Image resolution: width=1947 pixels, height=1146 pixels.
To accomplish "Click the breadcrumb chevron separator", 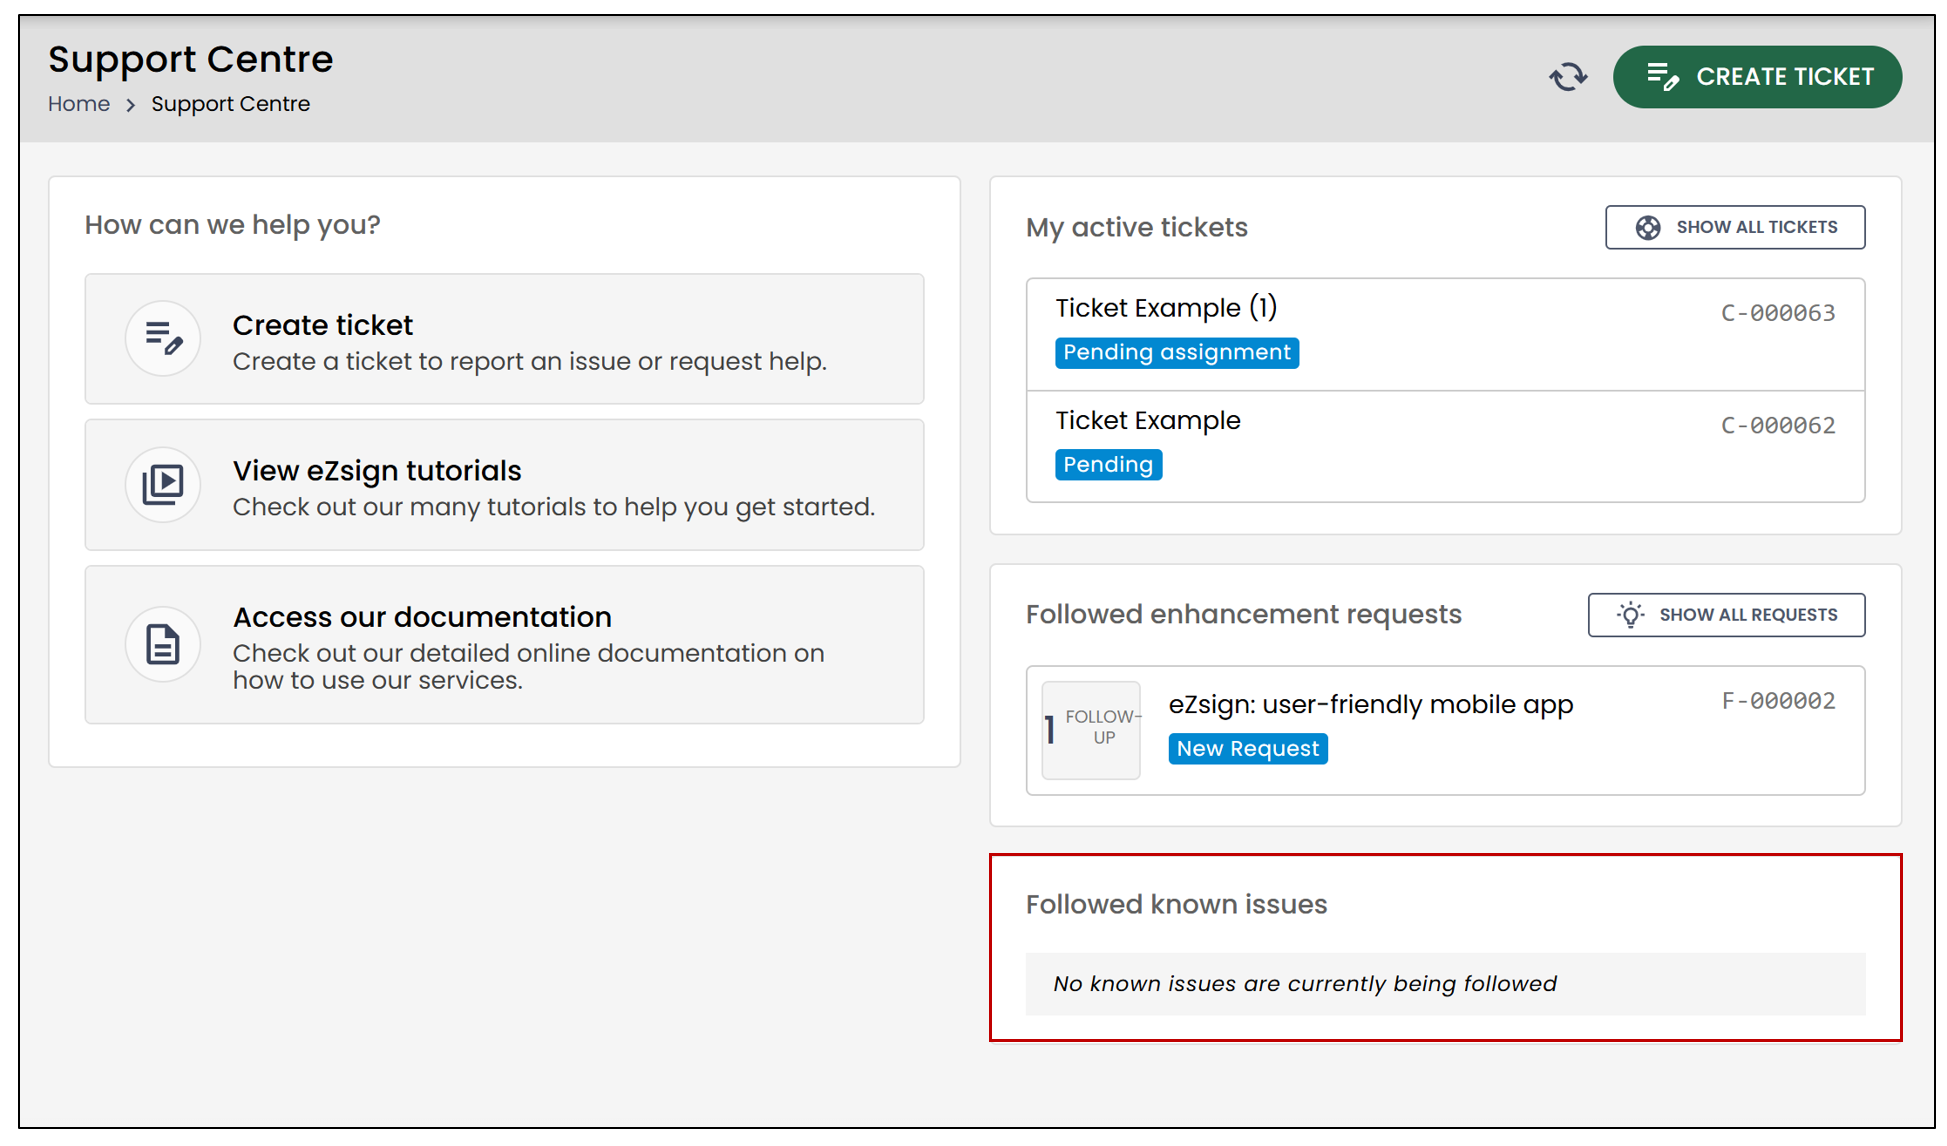I will click(x=130, y=105).
